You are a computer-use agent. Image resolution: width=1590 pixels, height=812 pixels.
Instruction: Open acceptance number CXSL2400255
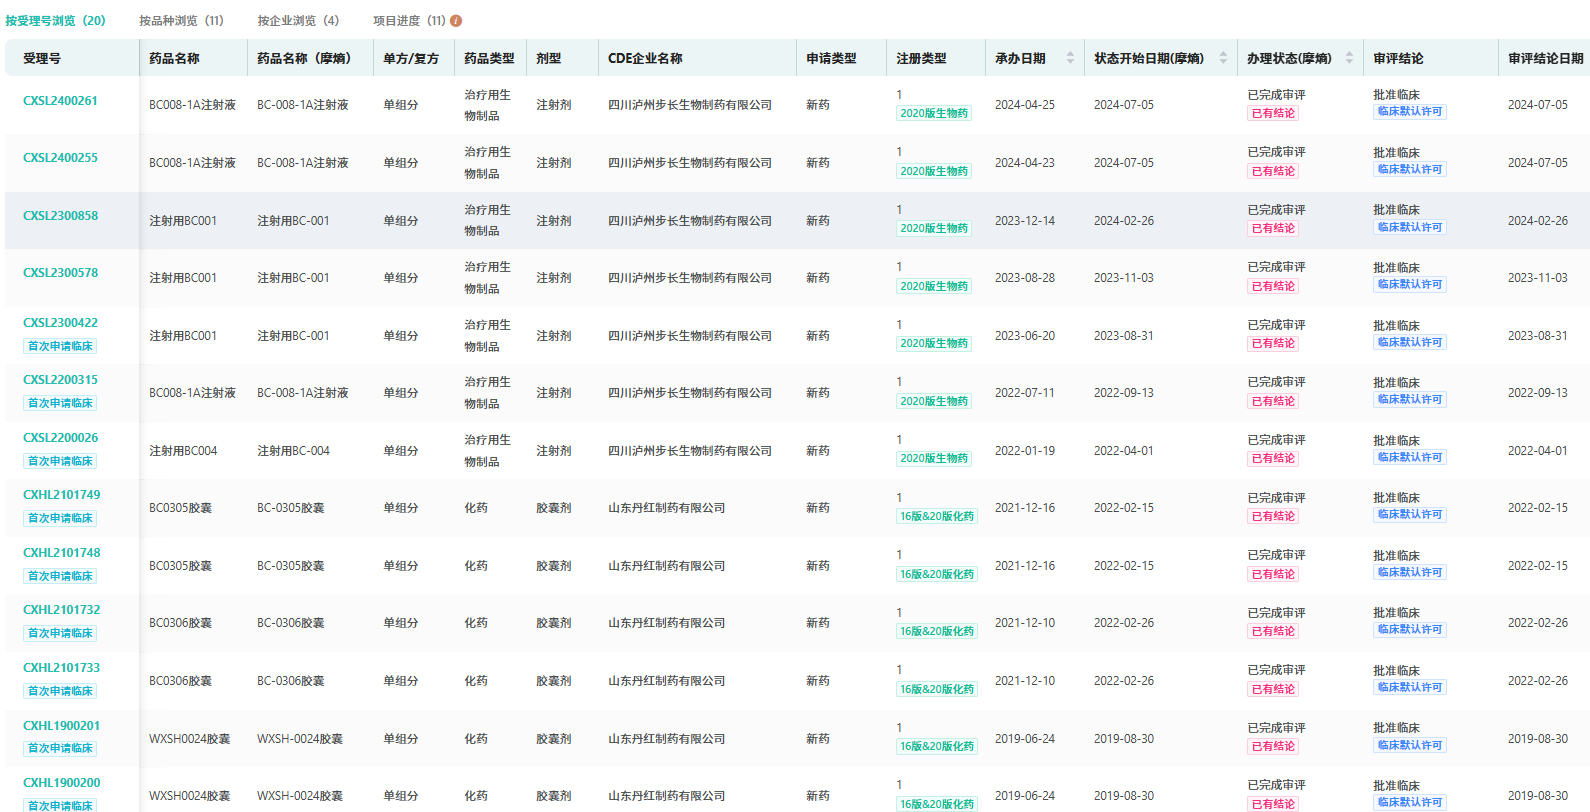pyautogui.click(x=61, y=158)
